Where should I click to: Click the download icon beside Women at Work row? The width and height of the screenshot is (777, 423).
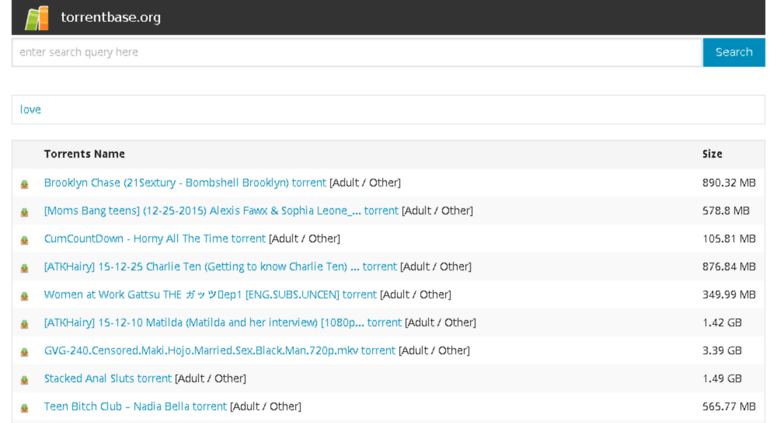pyautogui.click(x=24, y=296)
